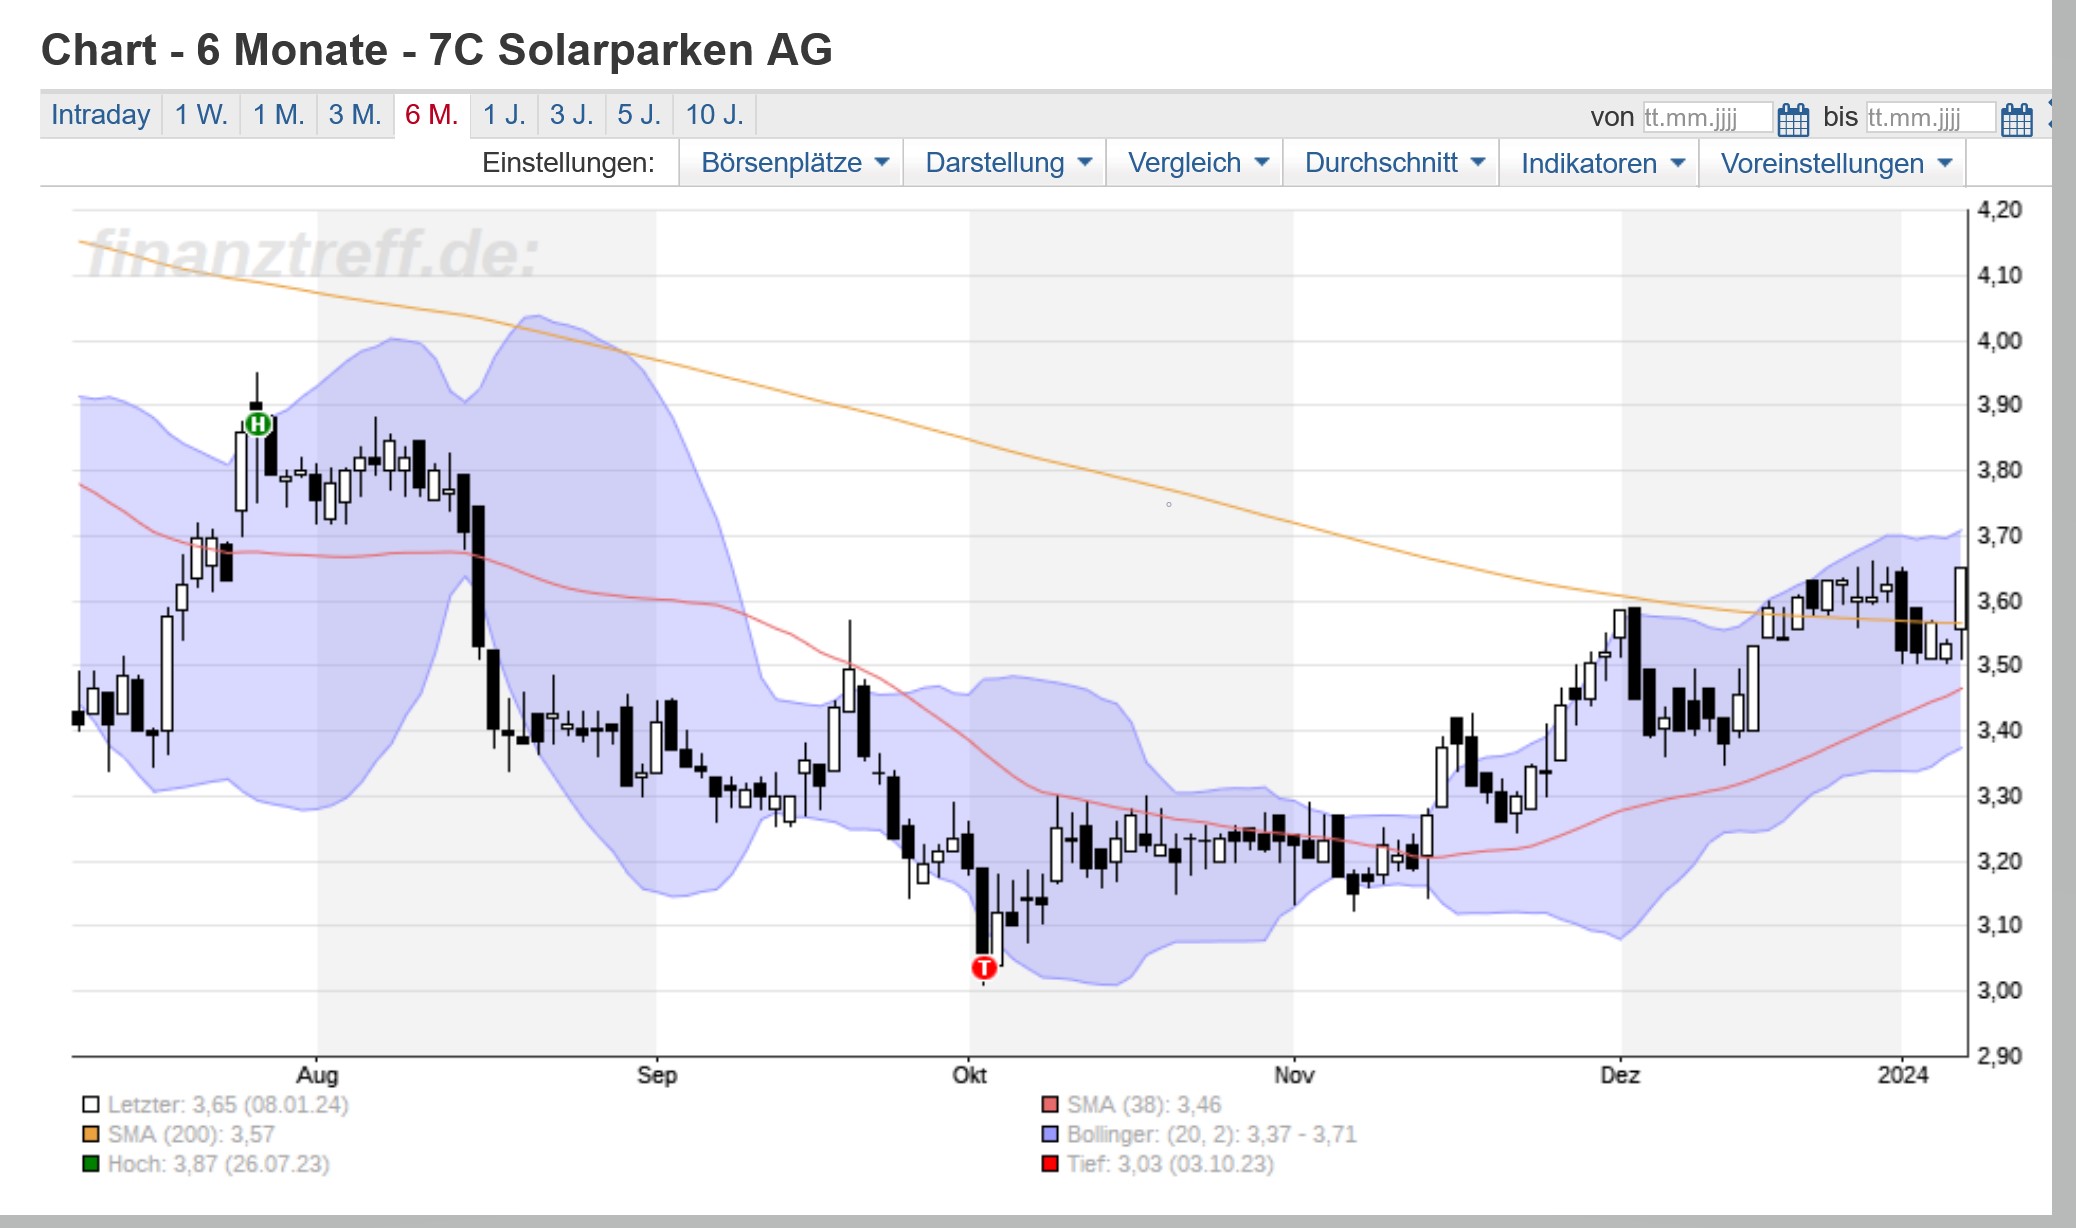Open the Voreinstellungen dropdown
2076x1228 pixels.
(1836, 163)
